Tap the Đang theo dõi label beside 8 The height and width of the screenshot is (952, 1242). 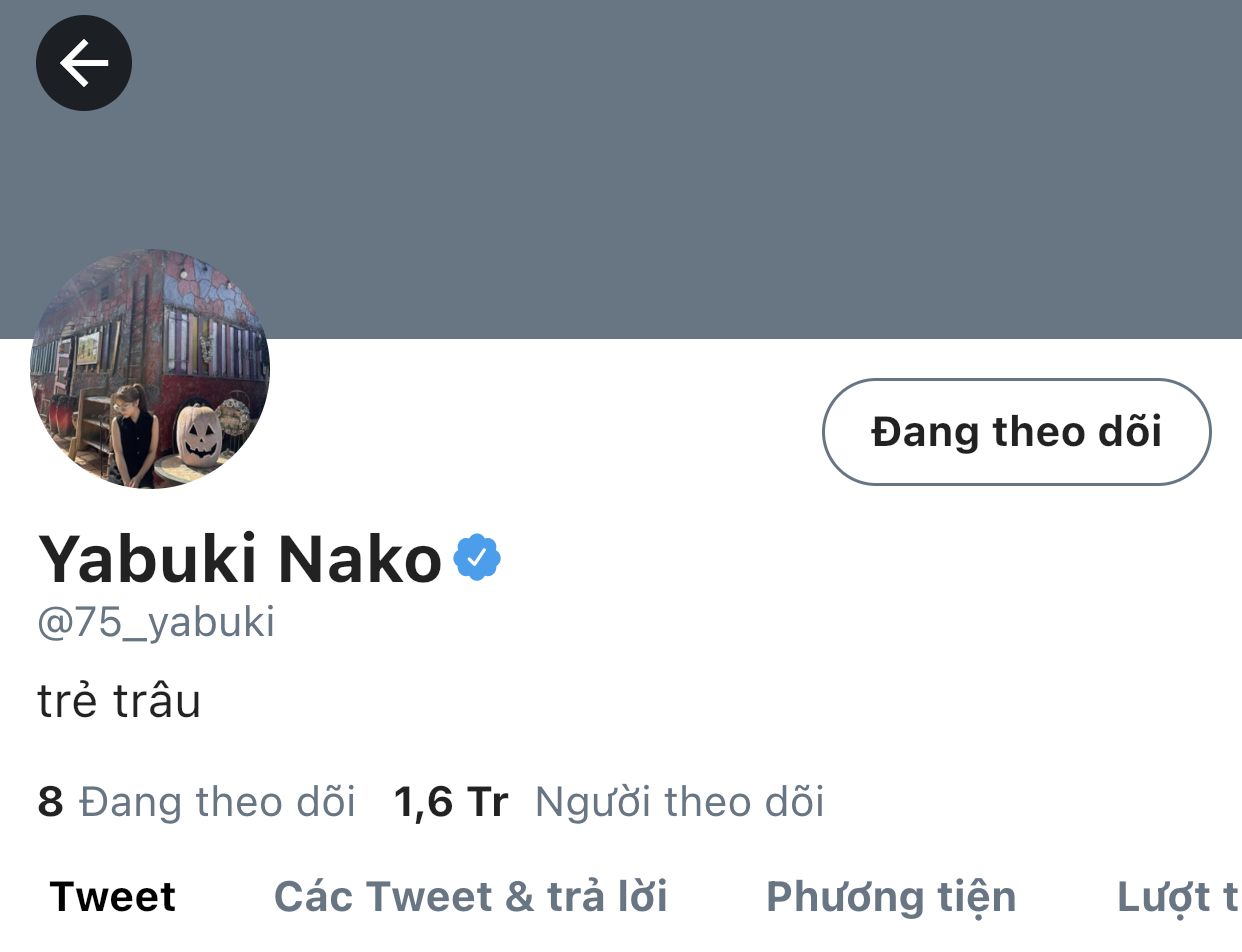[217, 802]
